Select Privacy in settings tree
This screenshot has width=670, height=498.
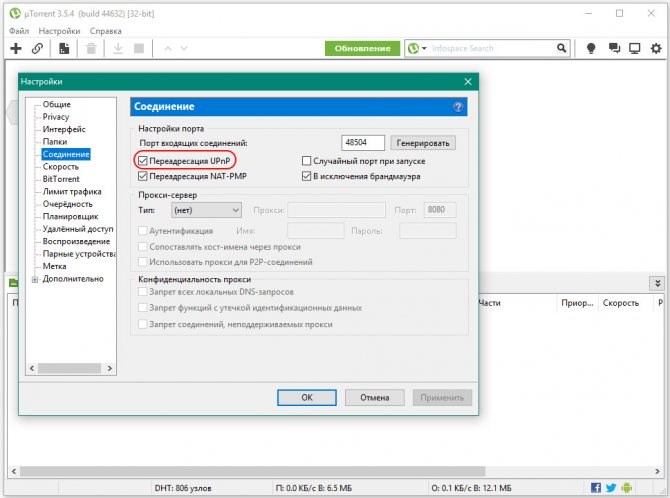pyautogui.click(x=56, y=117)
